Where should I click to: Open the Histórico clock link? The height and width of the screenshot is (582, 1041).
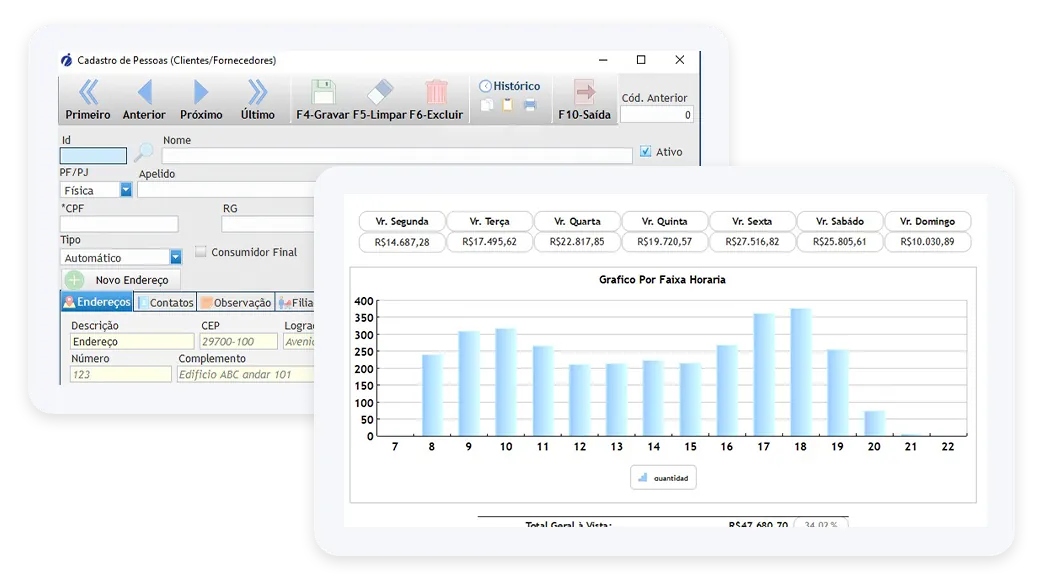509,86
